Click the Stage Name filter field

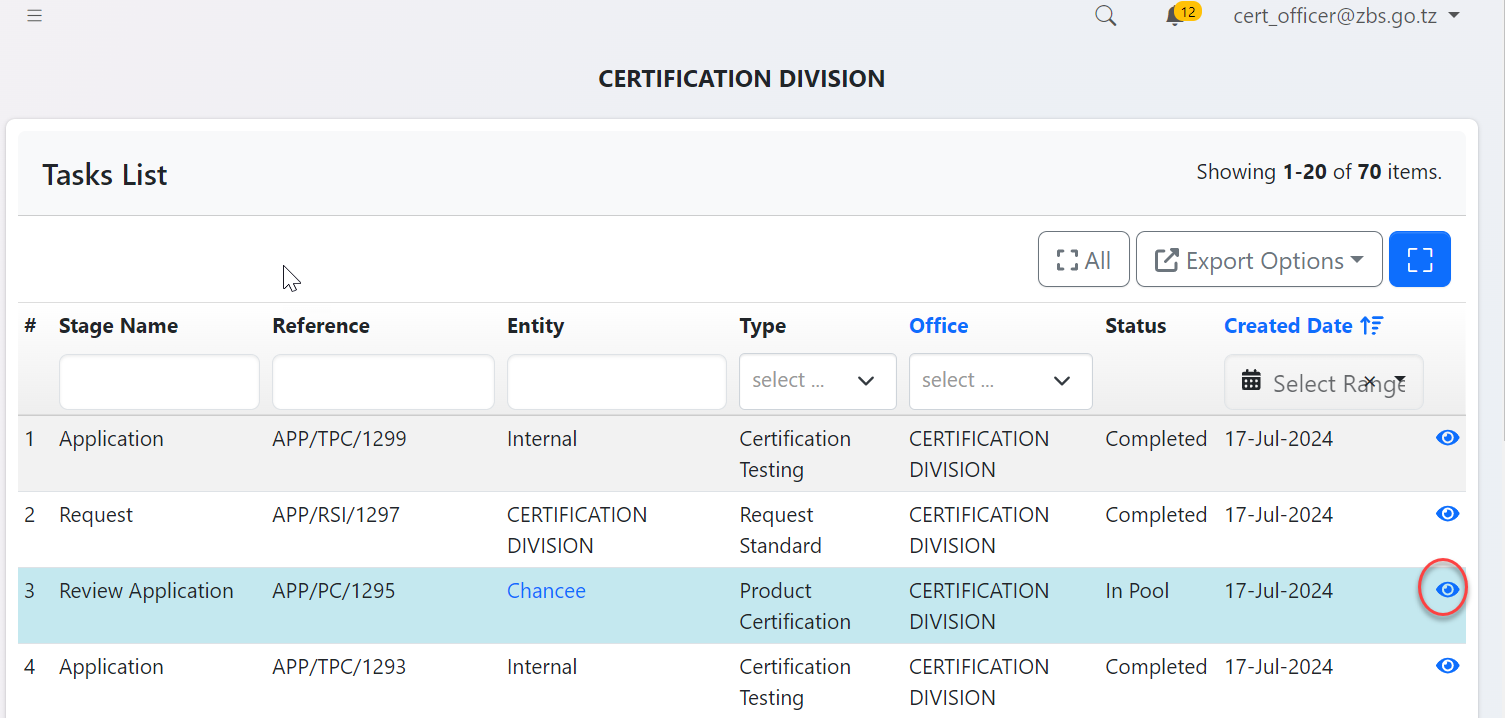pos(159,382)
